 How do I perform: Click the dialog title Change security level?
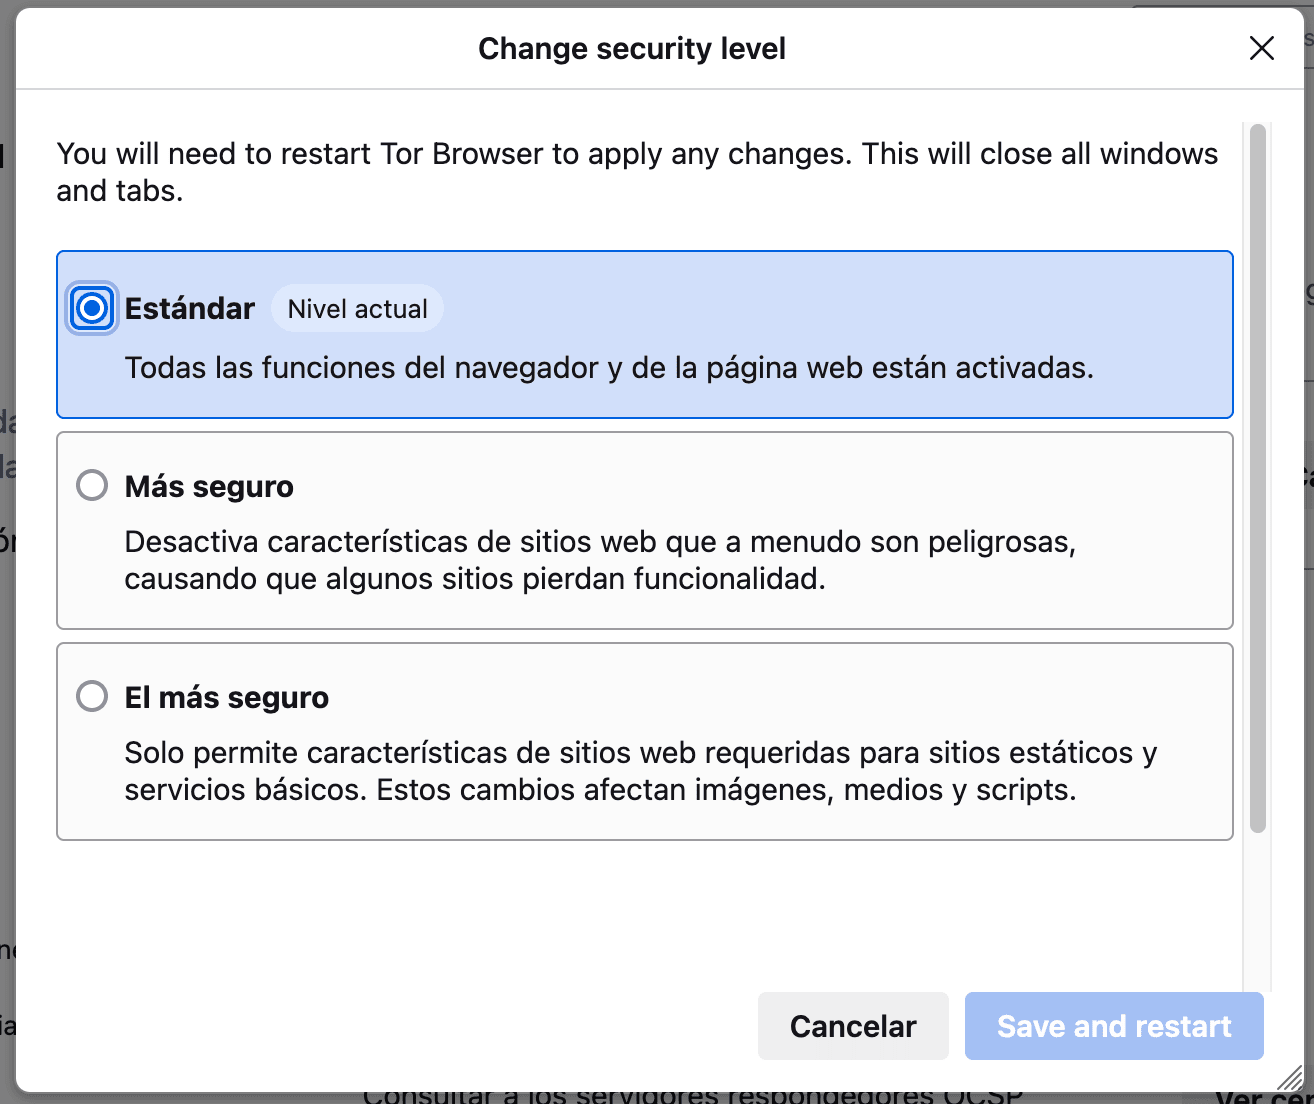click(x=632, y=48)
